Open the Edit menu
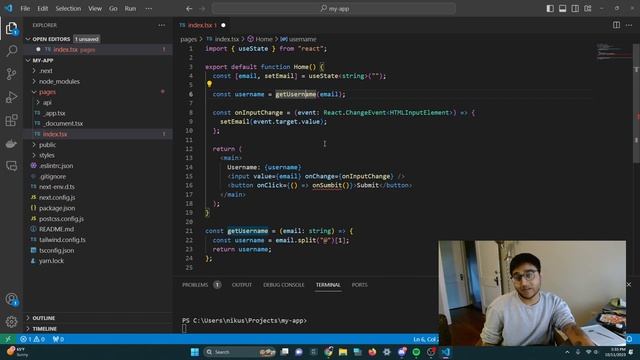Screen dimensions: 640x360 (x=42, y=9)
